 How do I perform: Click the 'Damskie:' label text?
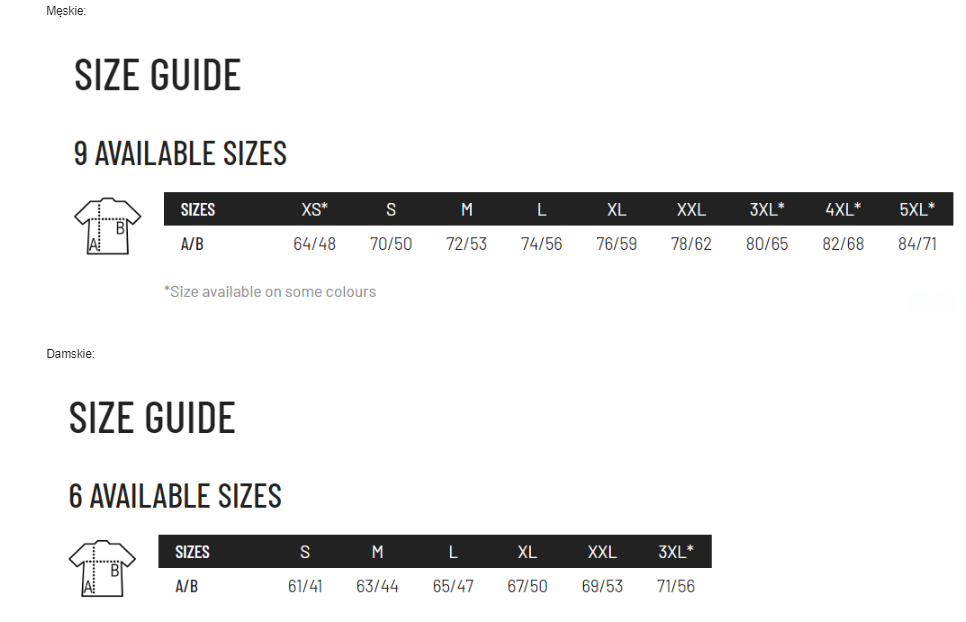pyautogui.click(x=70, y=354)
